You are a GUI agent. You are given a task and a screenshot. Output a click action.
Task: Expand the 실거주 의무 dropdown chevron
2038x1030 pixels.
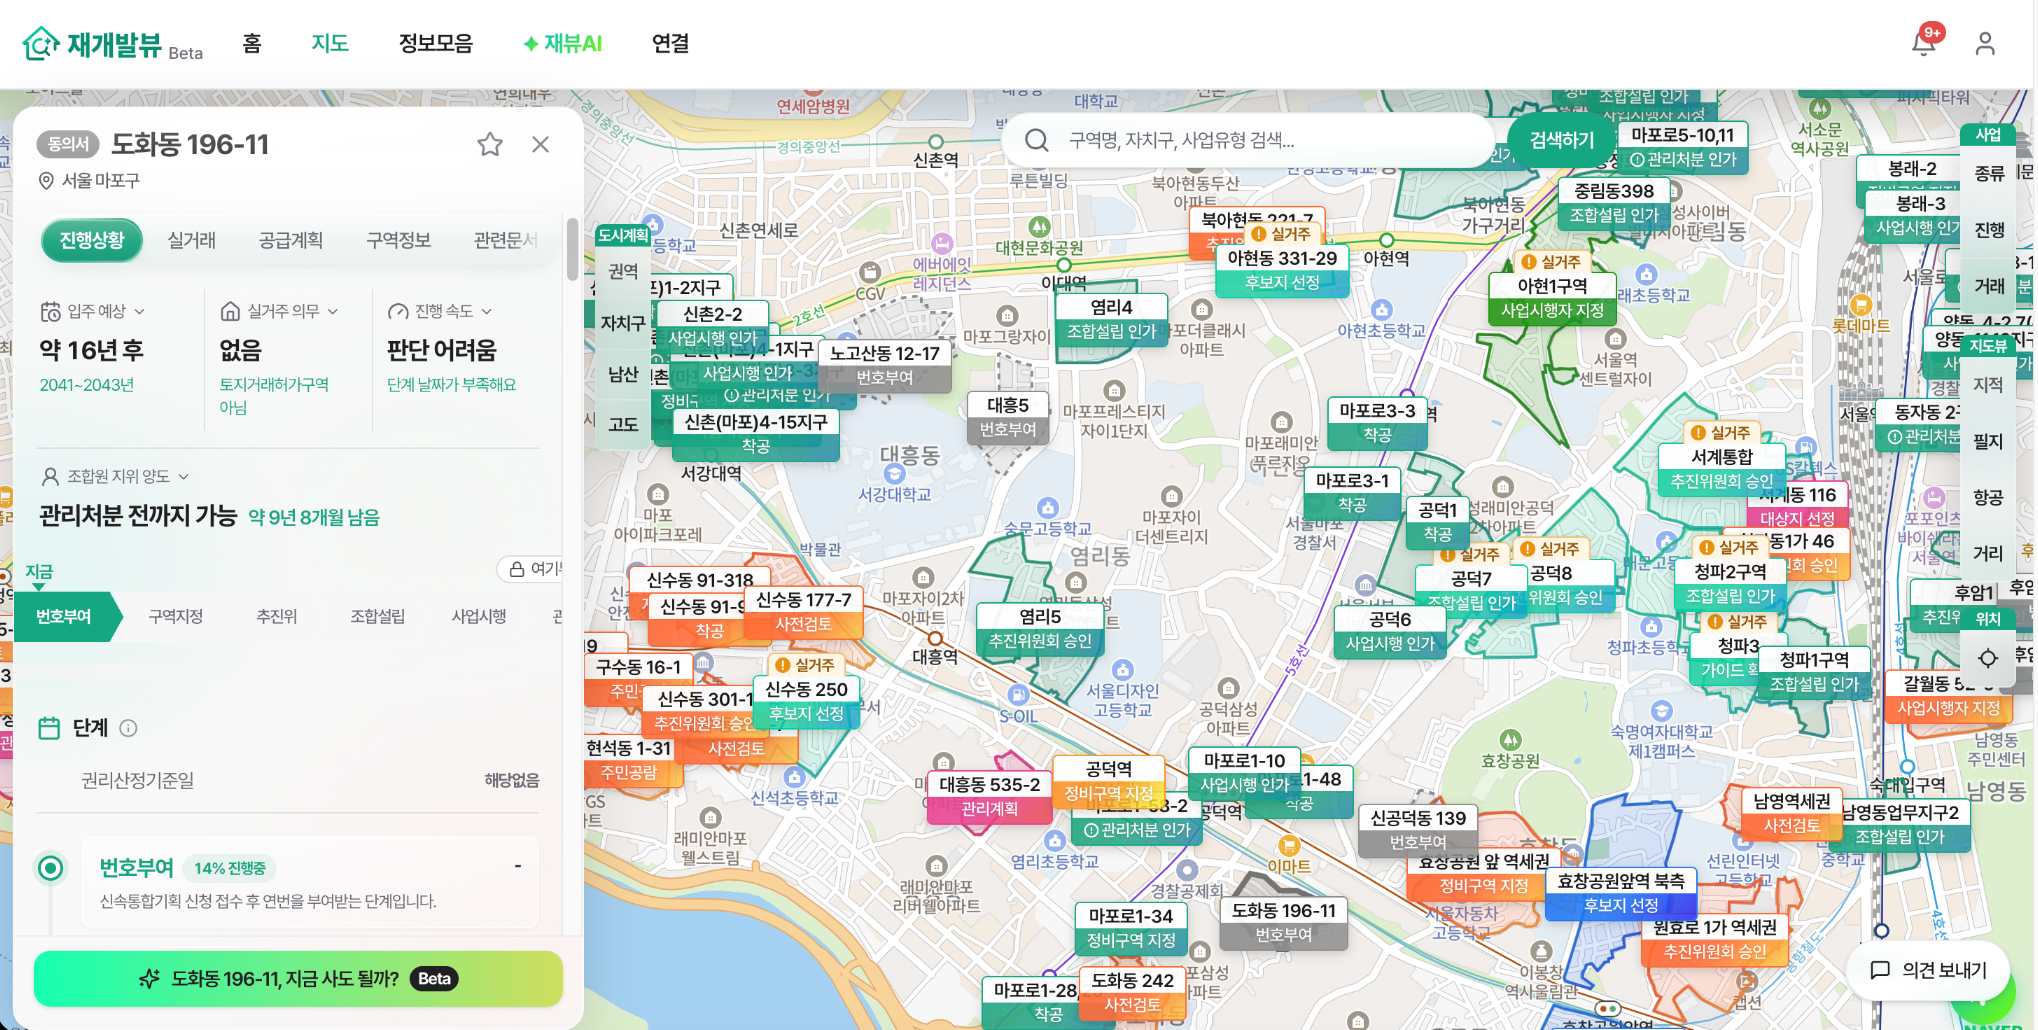332,311
